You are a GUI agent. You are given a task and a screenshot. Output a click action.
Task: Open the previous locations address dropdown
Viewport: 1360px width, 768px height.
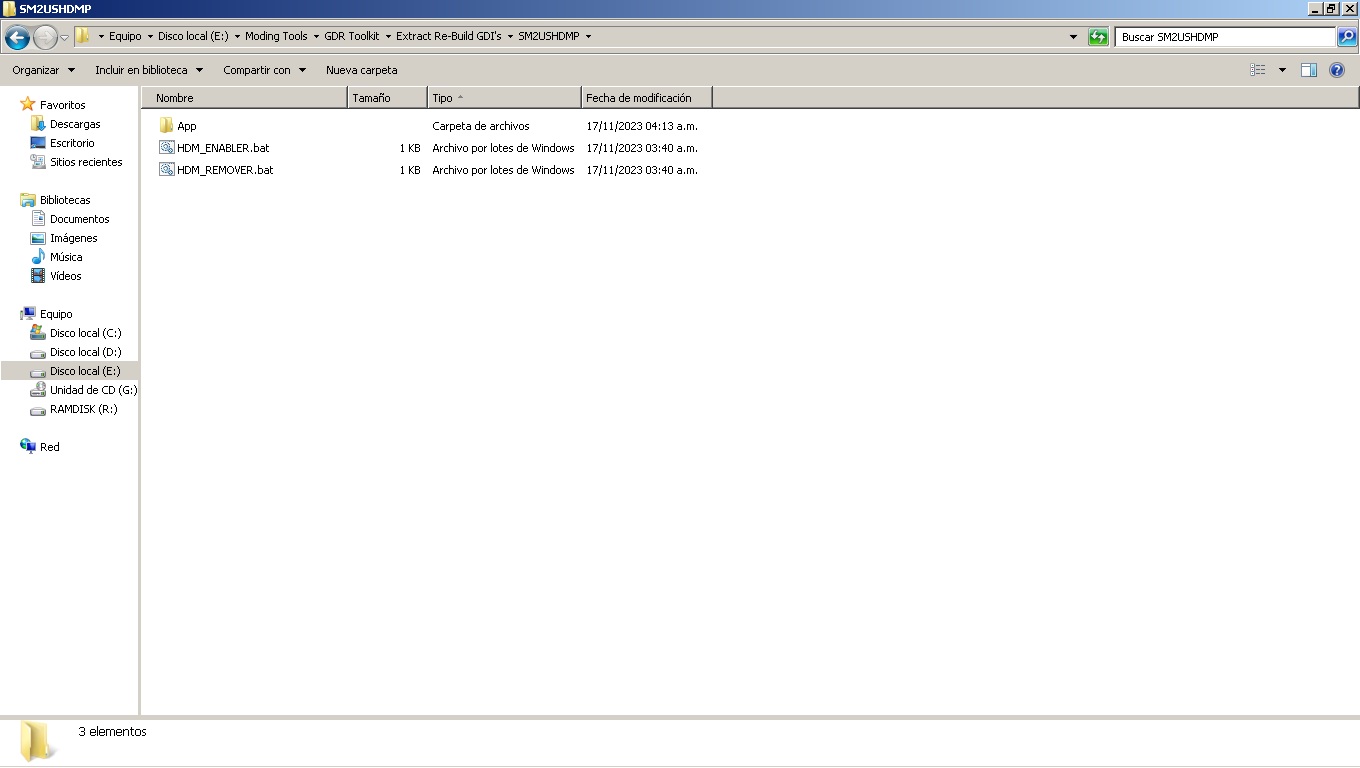1073,37
